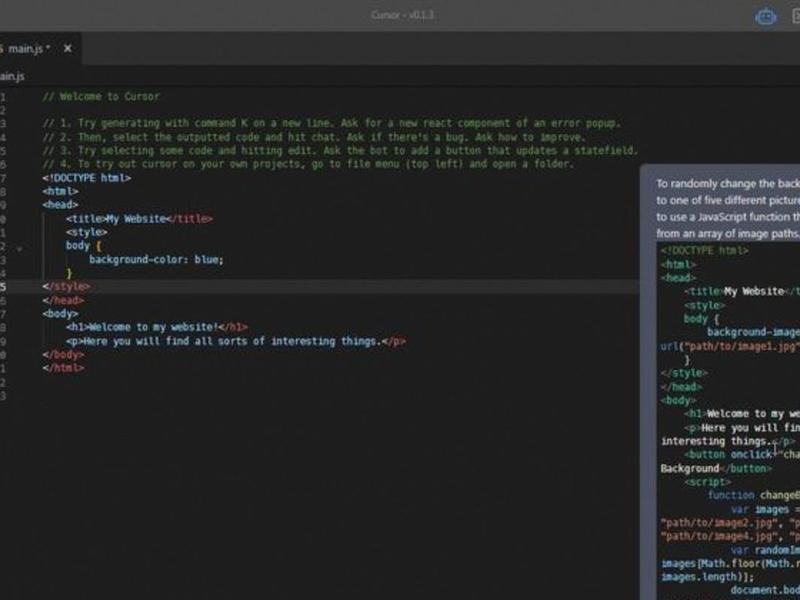Collapse the body CSS block fold arrow
800x600 pixels.
19,249
